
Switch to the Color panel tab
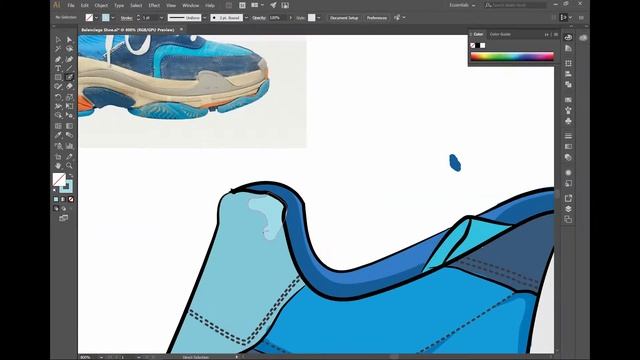click(478, 34)
